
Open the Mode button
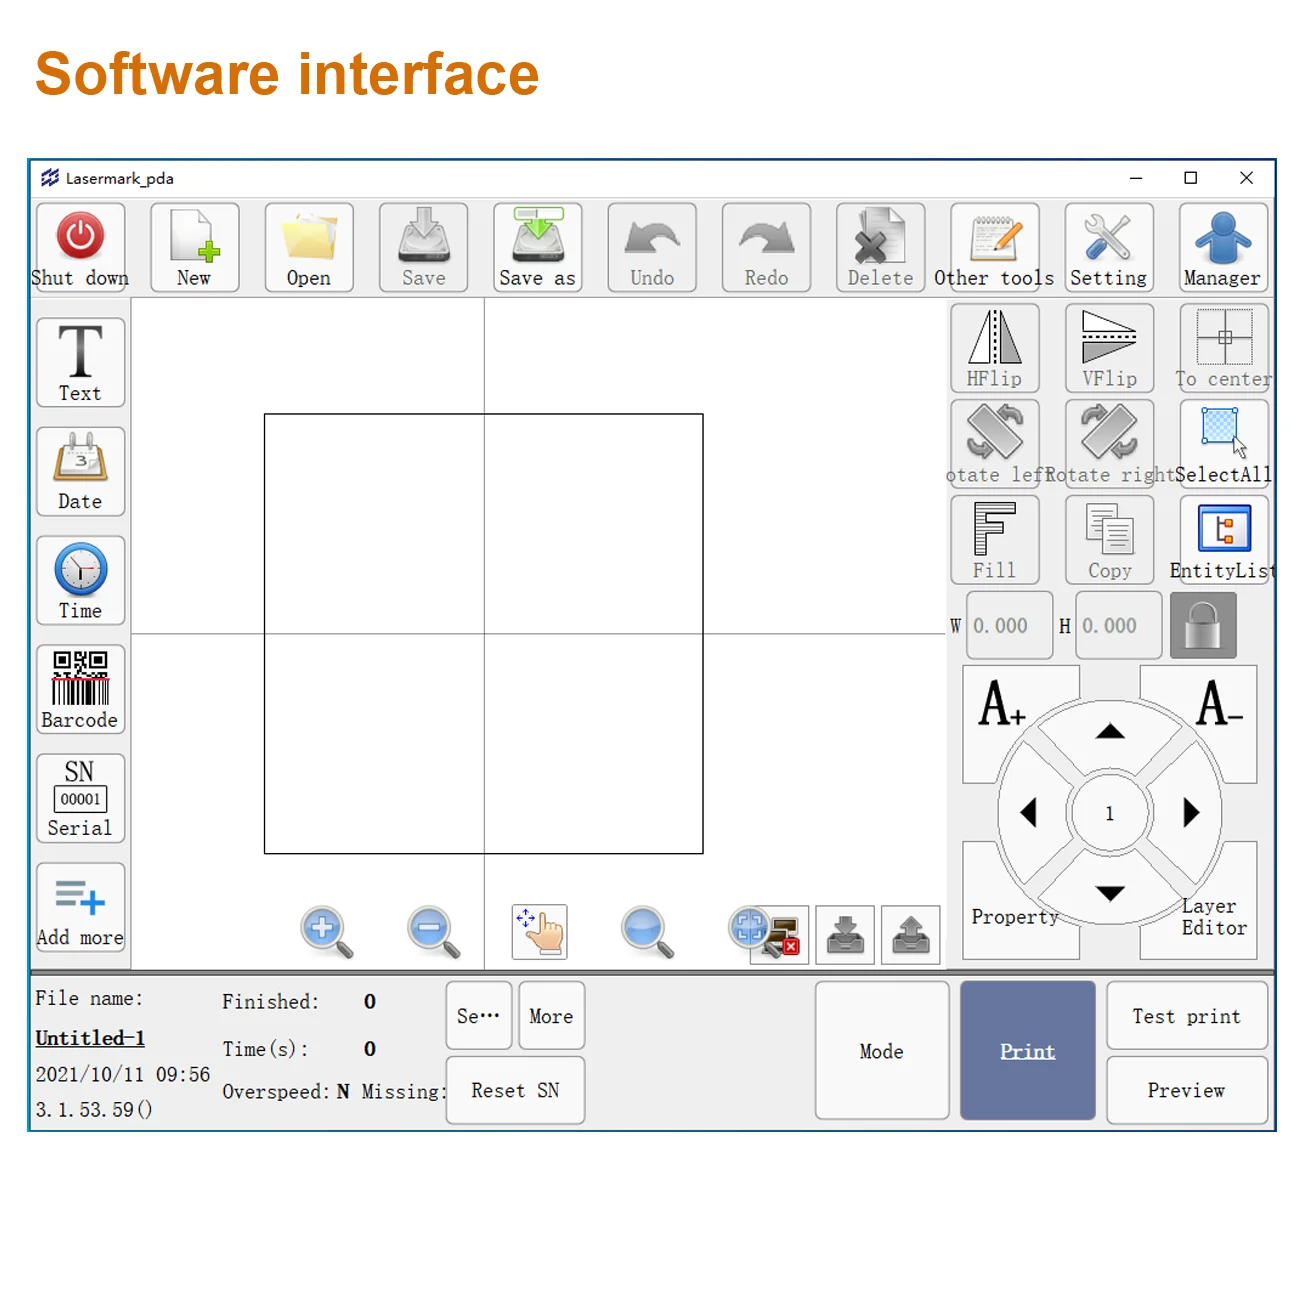tap(881, 1051)
